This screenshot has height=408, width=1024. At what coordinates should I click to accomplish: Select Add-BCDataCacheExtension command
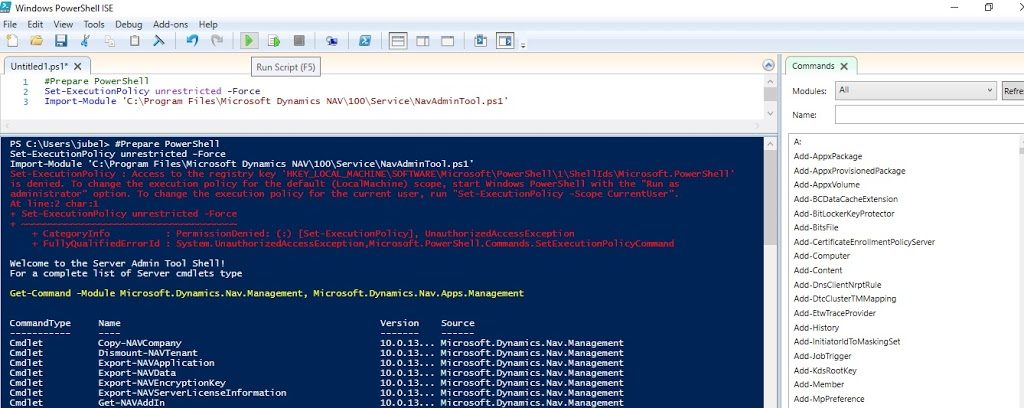pyautogui.click(x=846, y=199)
